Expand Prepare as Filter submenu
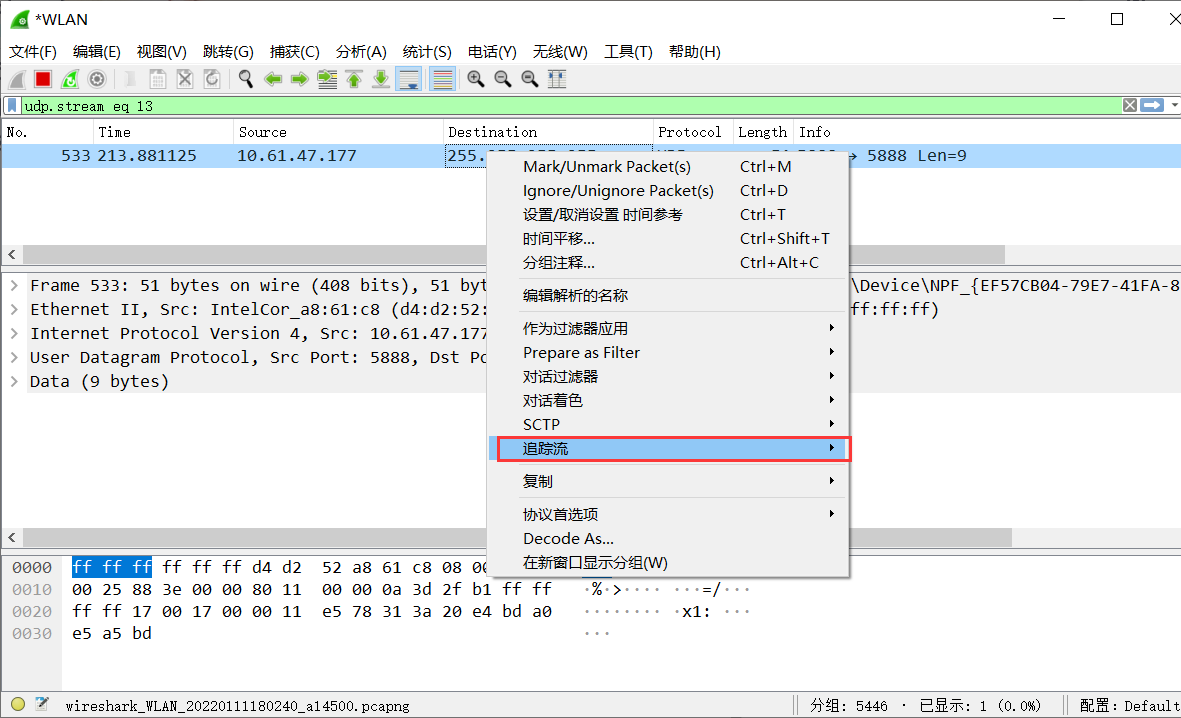The height and width of the screenshot is (718, 1181). (668, 353)
